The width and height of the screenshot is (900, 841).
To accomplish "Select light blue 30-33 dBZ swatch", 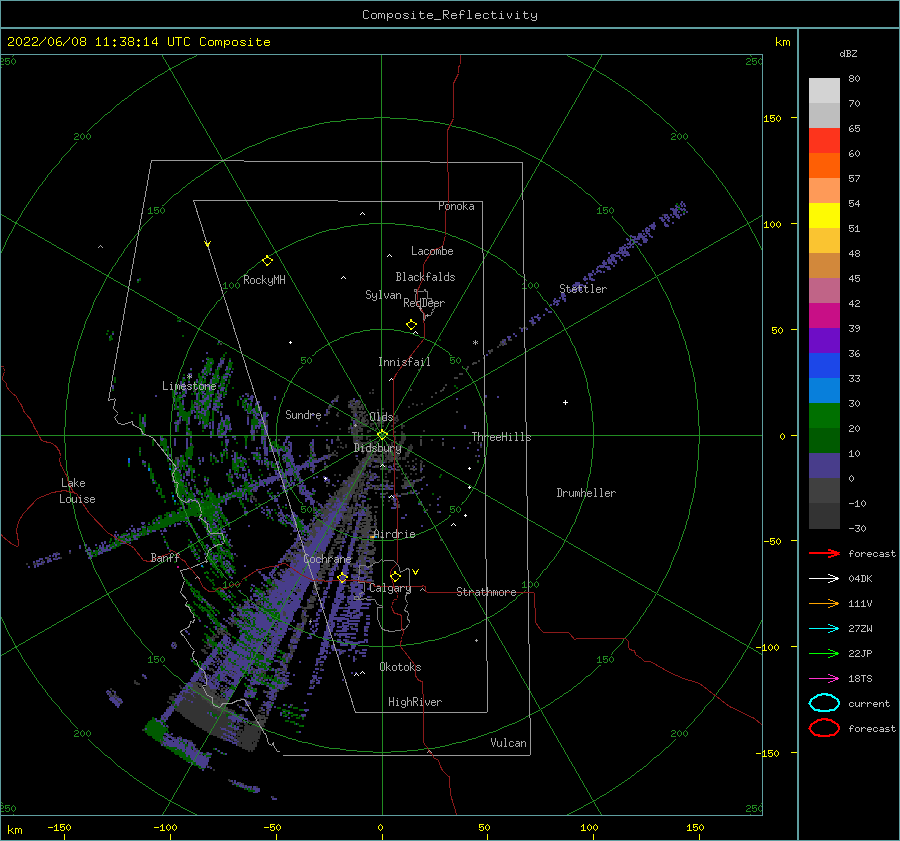I will point(824,391).
